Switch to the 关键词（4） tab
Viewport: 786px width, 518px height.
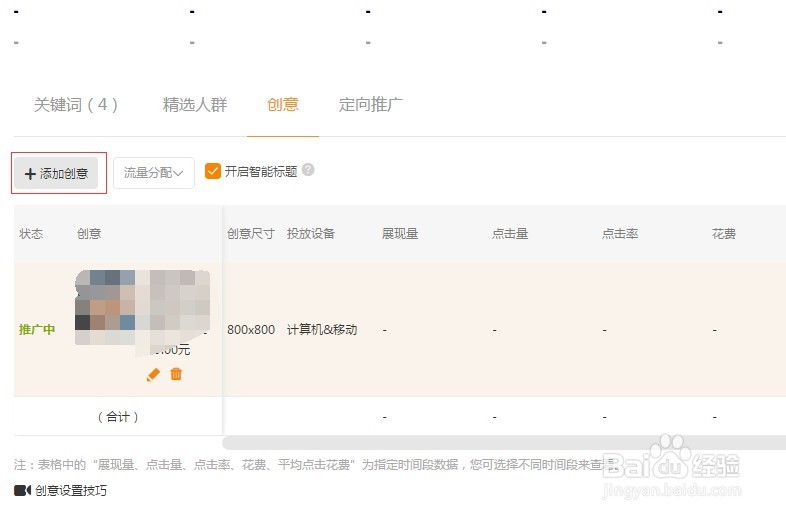(x=76, y=105)
